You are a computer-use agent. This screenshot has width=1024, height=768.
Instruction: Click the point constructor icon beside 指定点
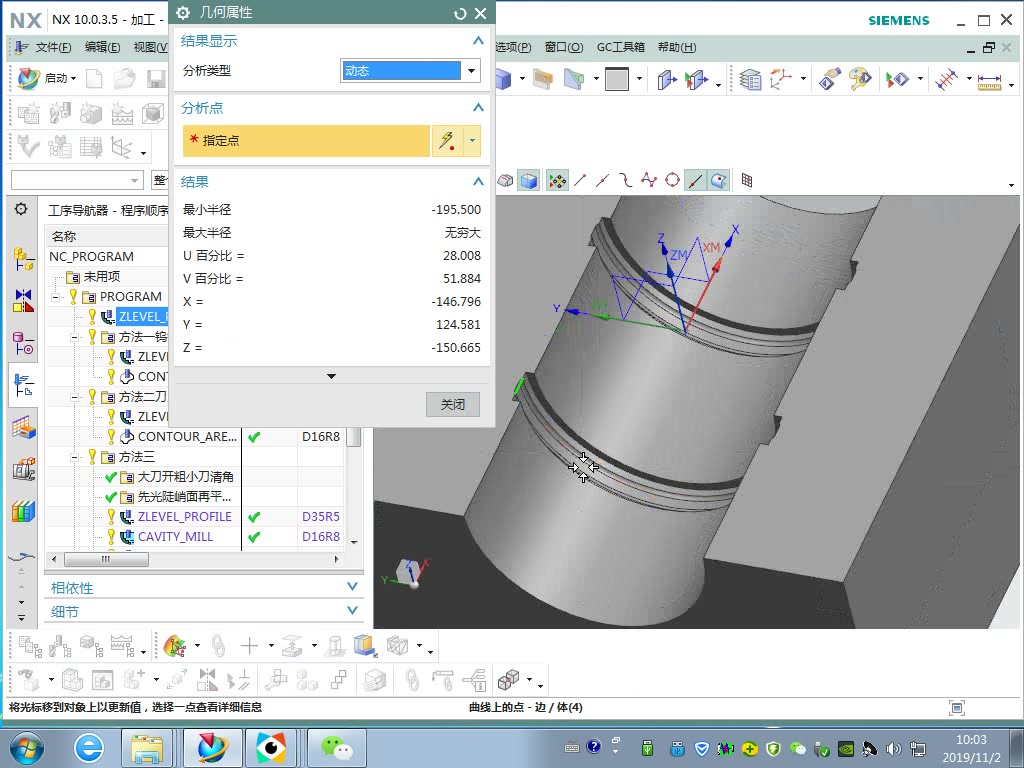point(447,141)
